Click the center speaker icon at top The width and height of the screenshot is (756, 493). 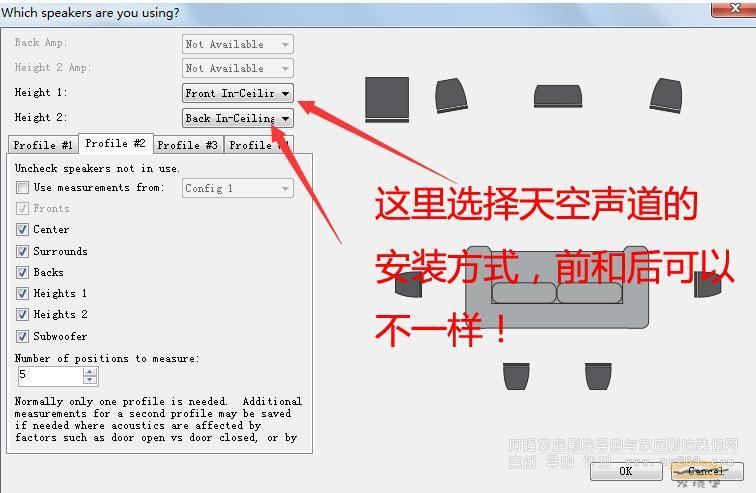point(558,95)
